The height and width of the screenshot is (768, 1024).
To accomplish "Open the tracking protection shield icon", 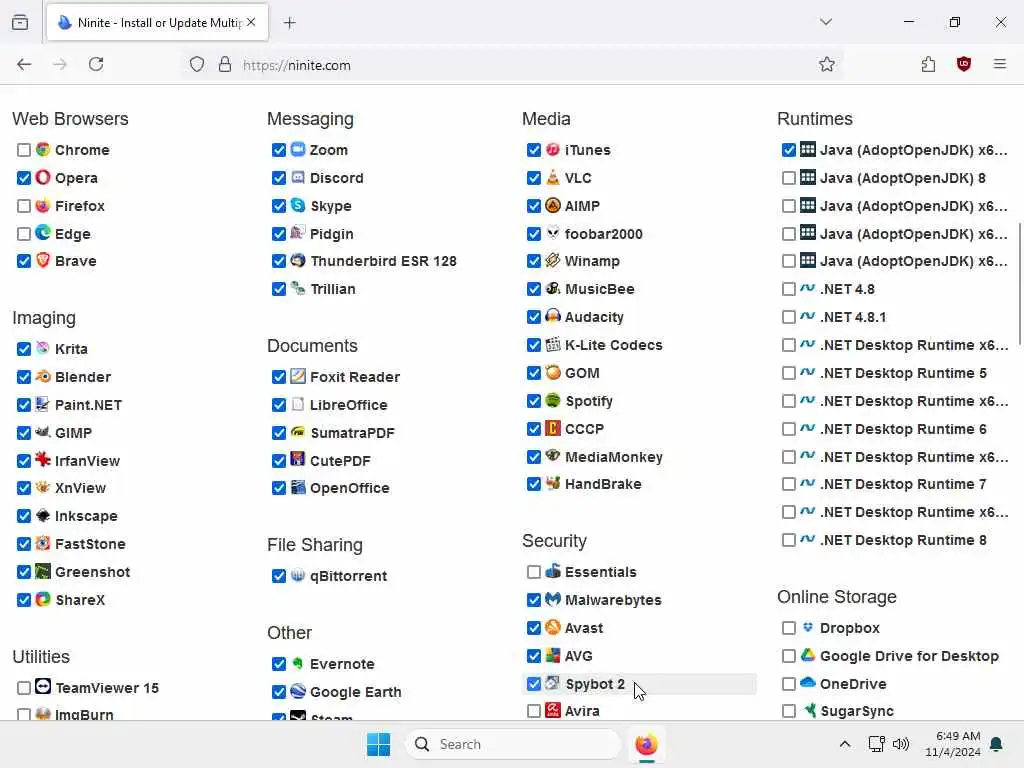I will pyautogui.click(x=197, y=64).
